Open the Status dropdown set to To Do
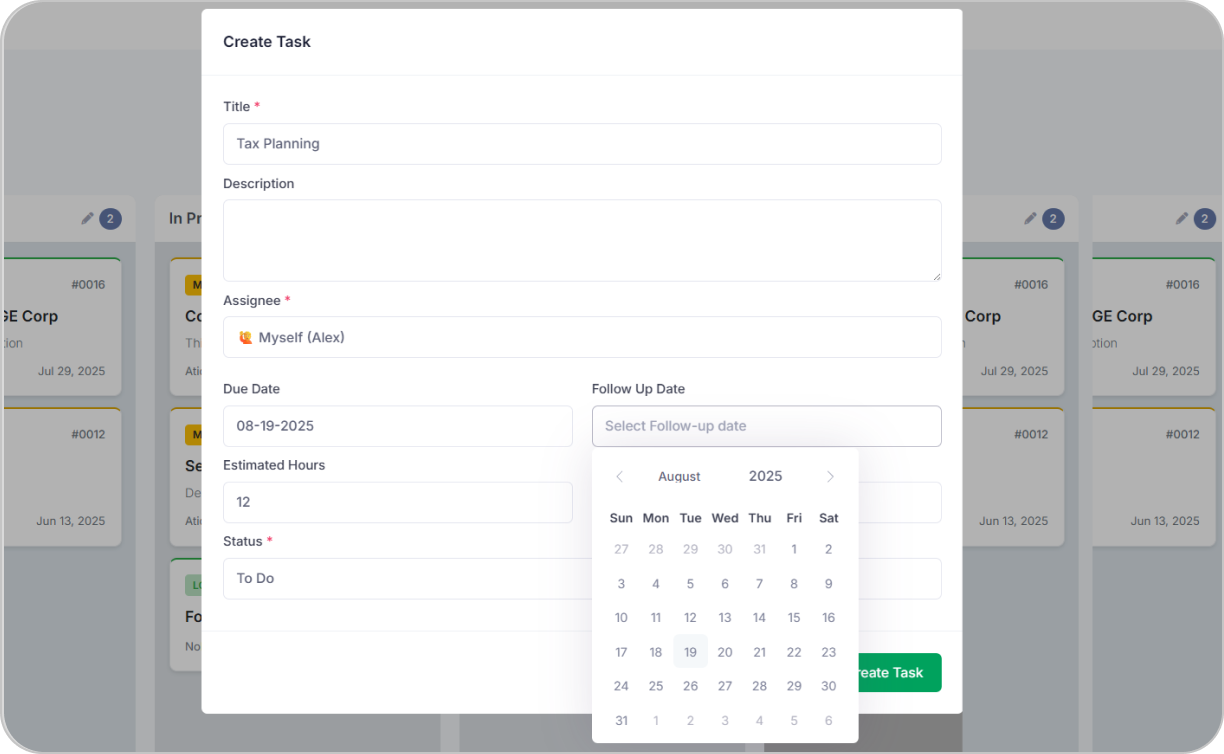The height and width of the screenshot is (754, 1224). click(400, 578)
